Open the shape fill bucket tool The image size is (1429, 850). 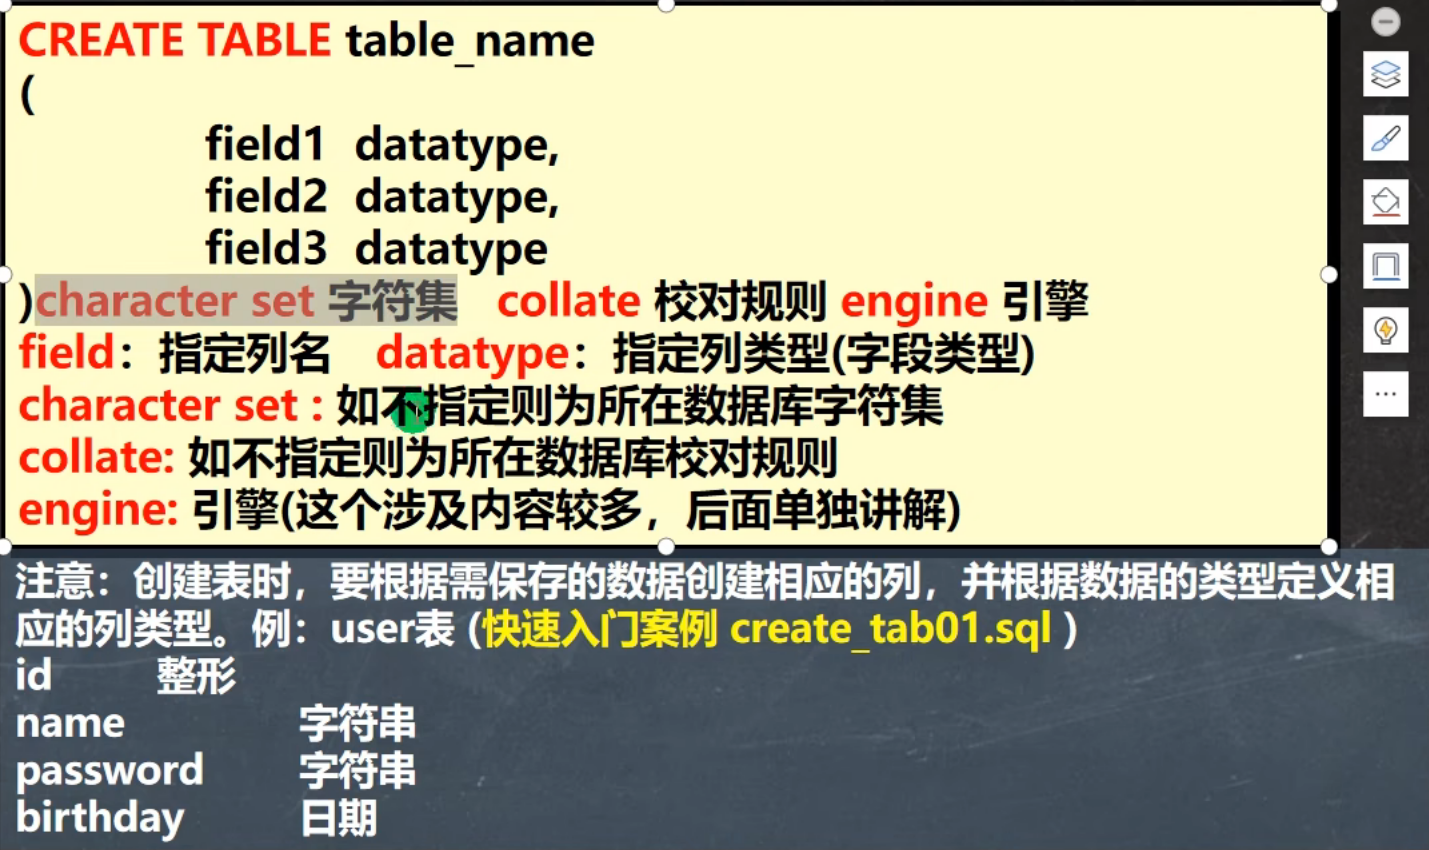click(1385, 203)
